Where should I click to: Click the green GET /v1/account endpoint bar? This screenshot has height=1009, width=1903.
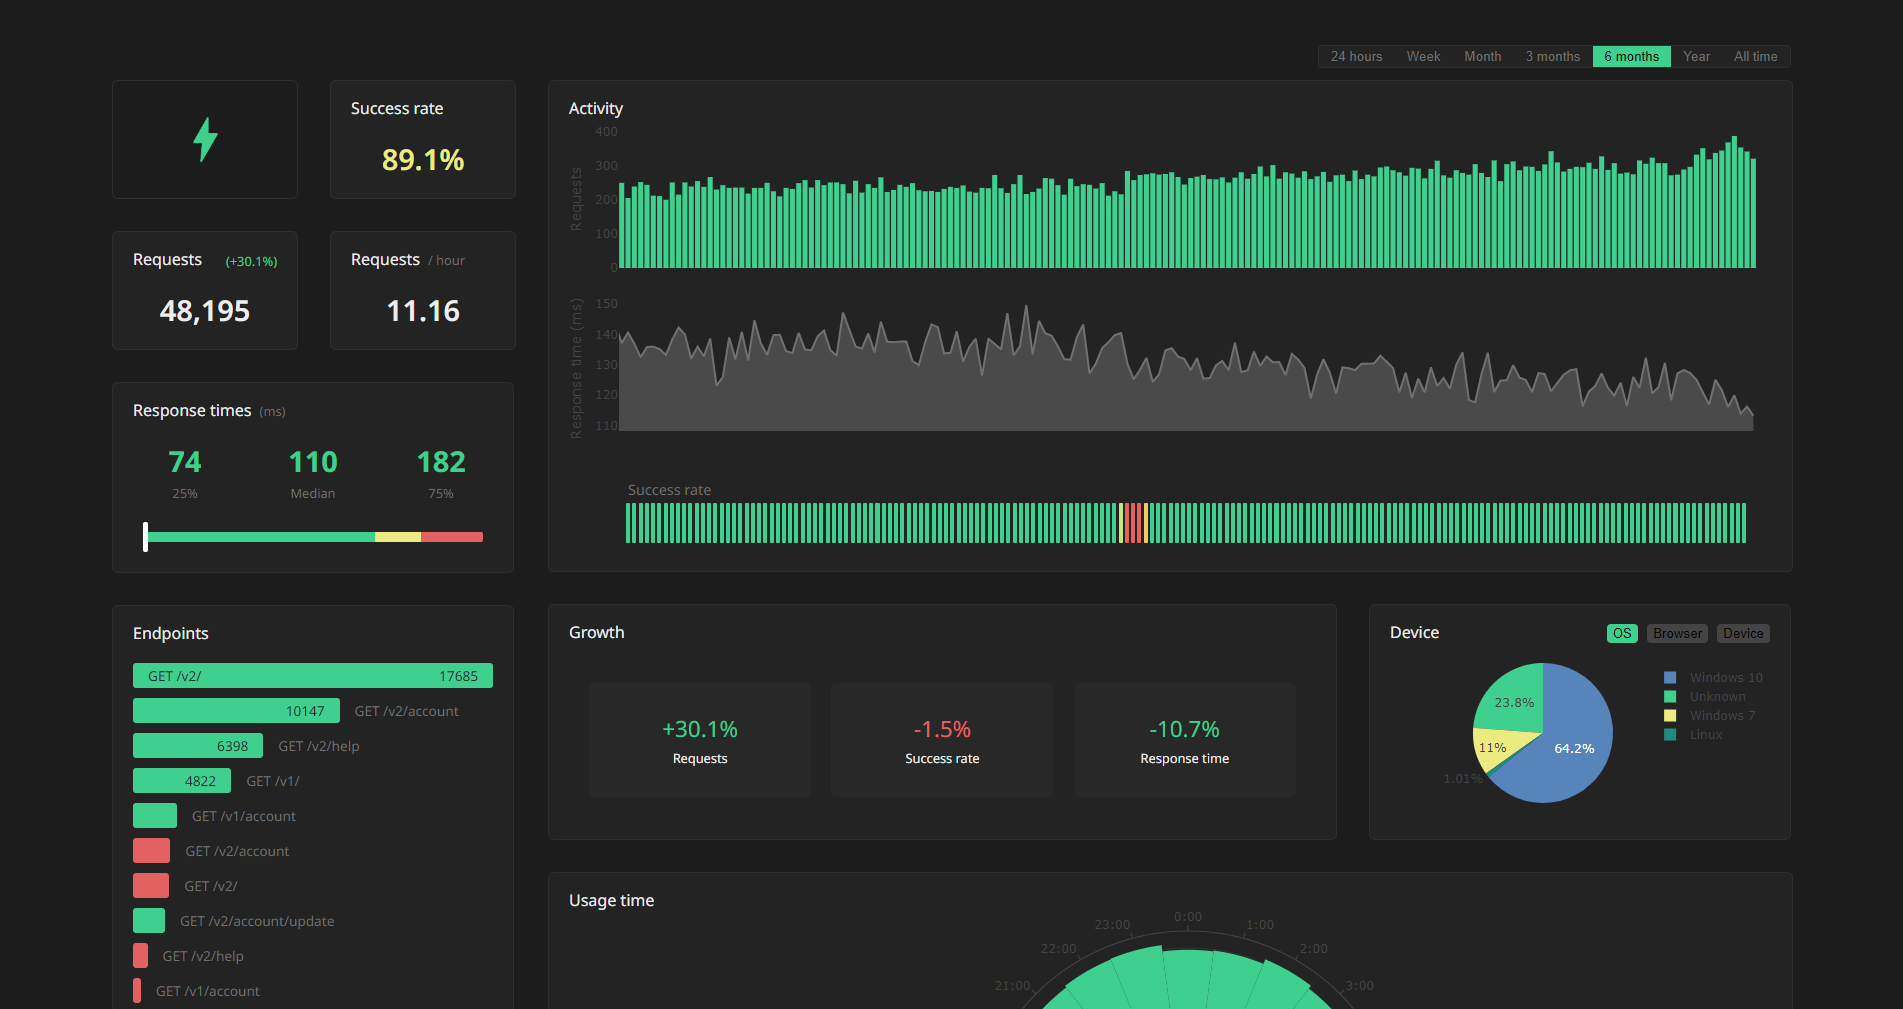(x=155, y=816)
